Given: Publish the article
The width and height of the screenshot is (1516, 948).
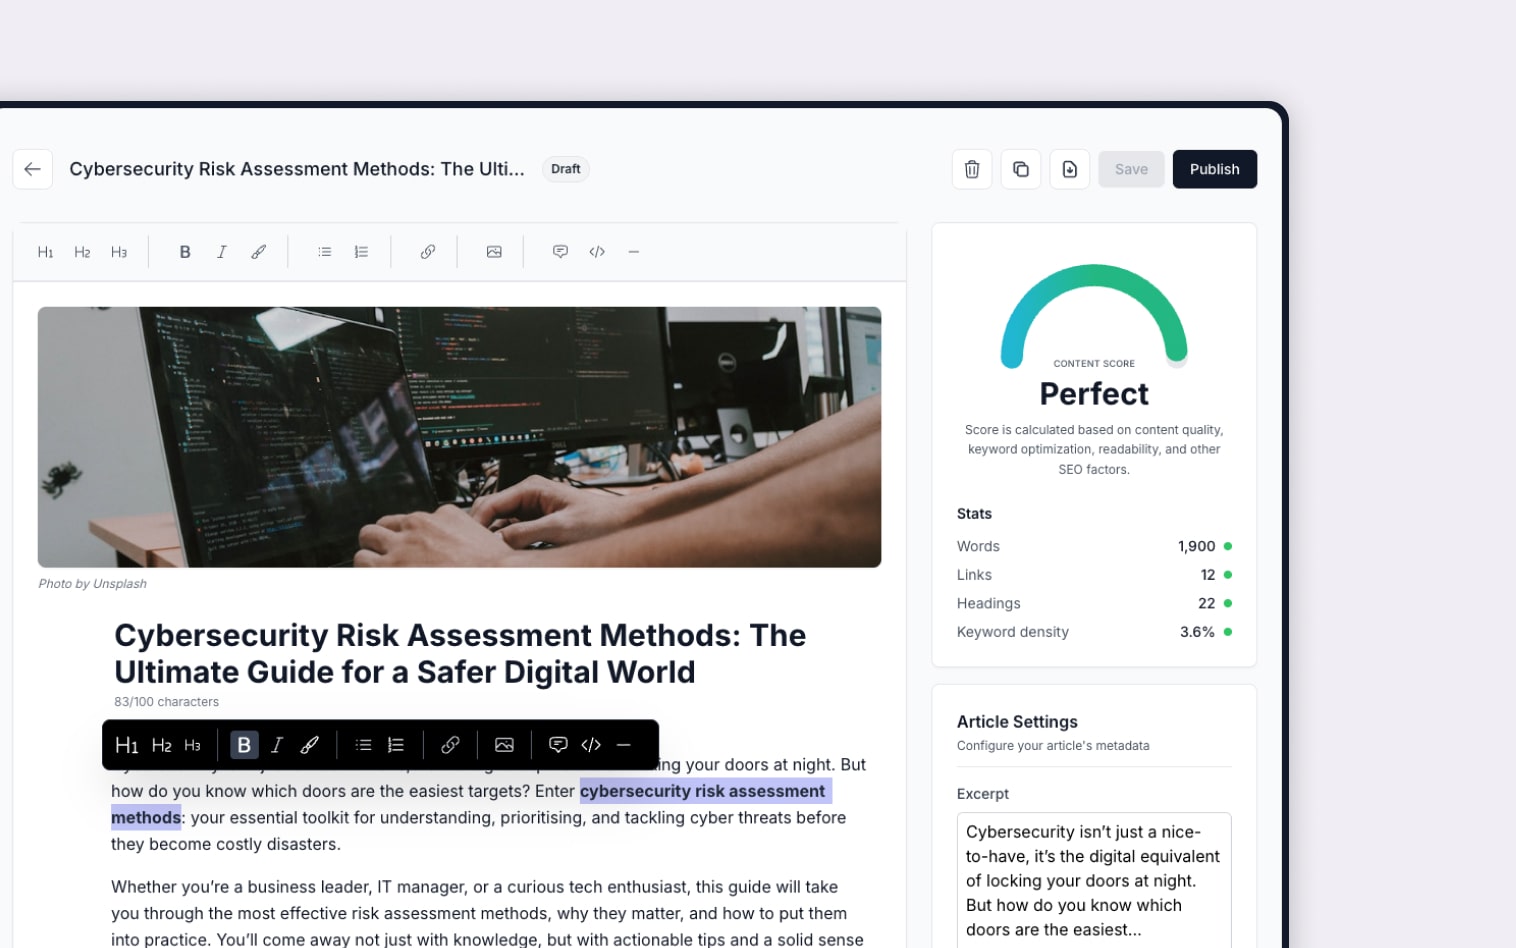Looking at the screenshot, I should (1214, 169).
